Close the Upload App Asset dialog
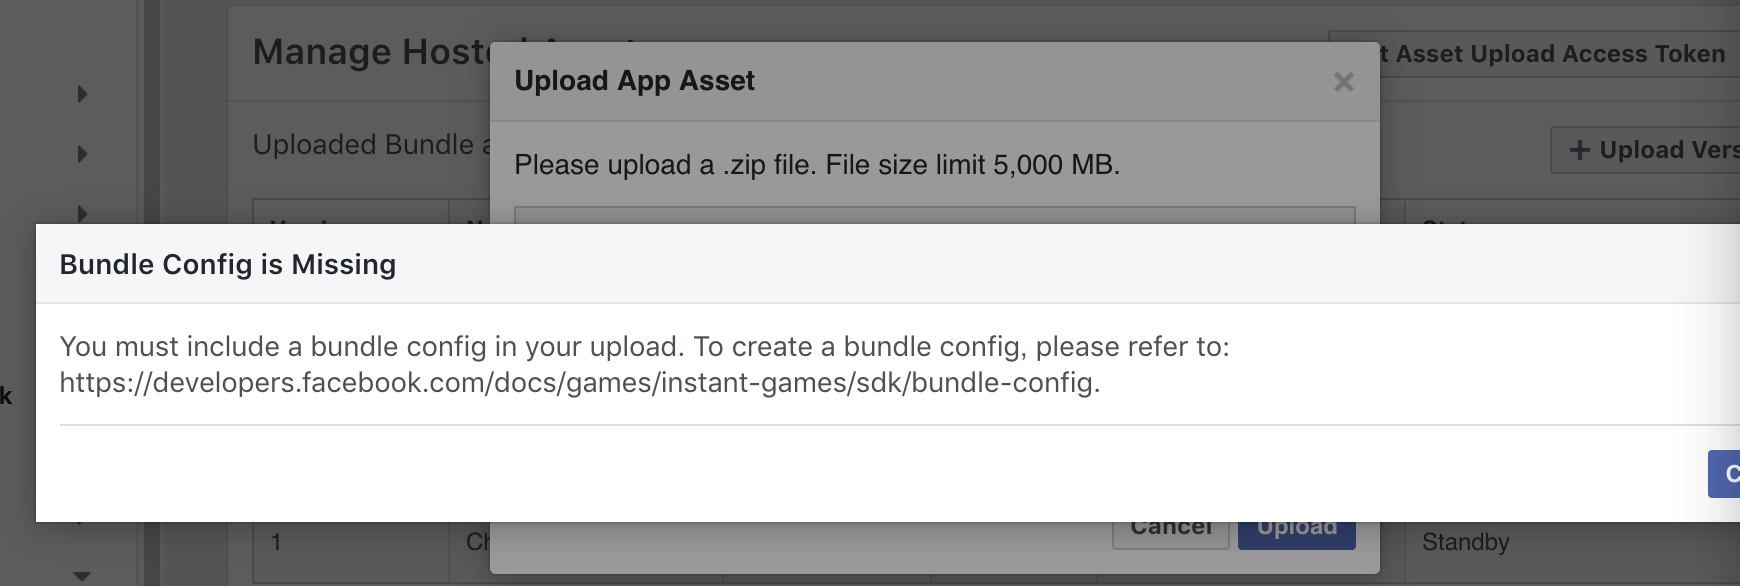Screen dimensions: 1740x586 1343,82
